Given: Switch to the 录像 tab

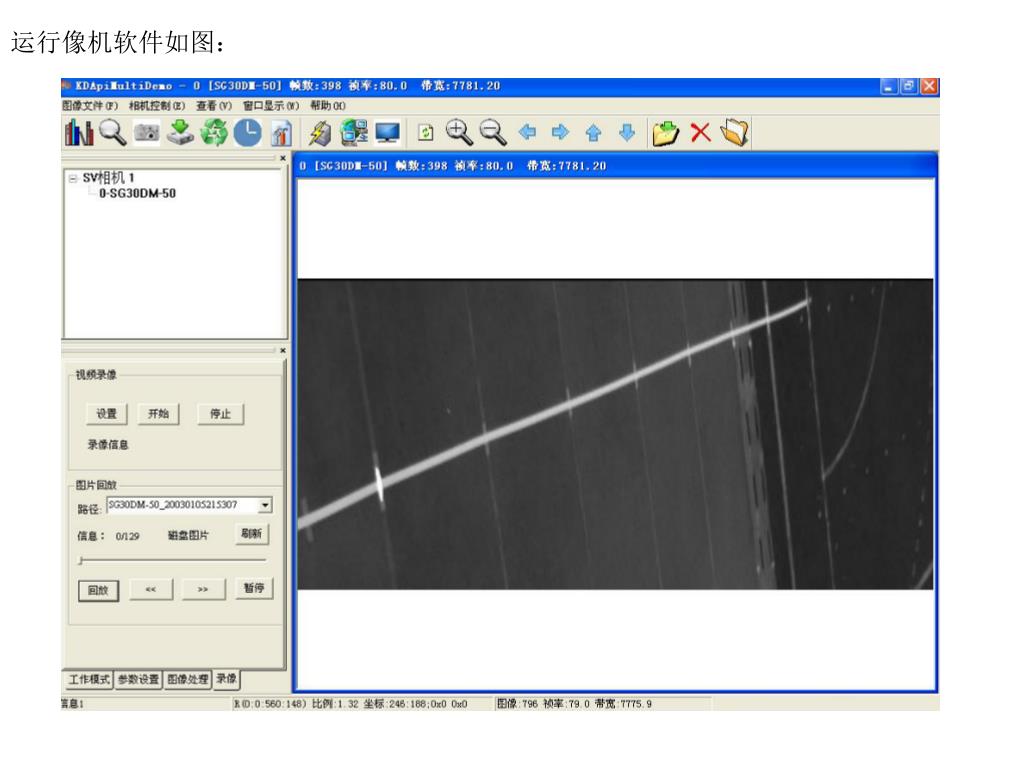Looking at the screenshot, I should point(227,679).
